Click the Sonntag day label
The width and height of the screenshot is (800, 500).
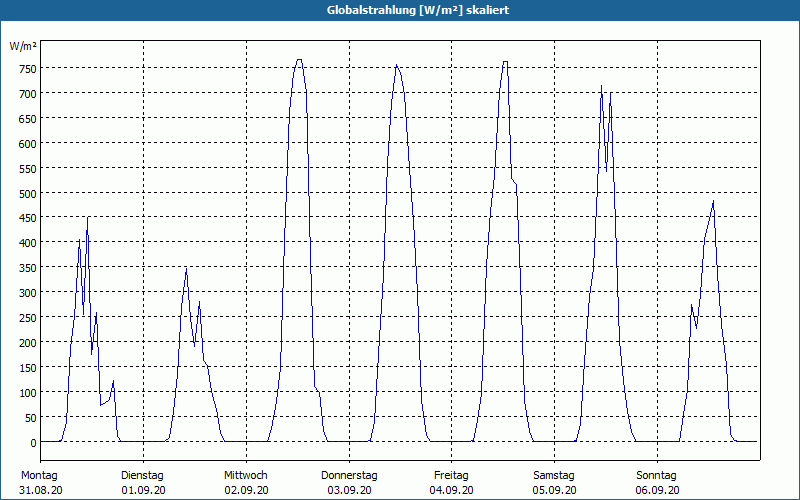[x=656, y=476]
